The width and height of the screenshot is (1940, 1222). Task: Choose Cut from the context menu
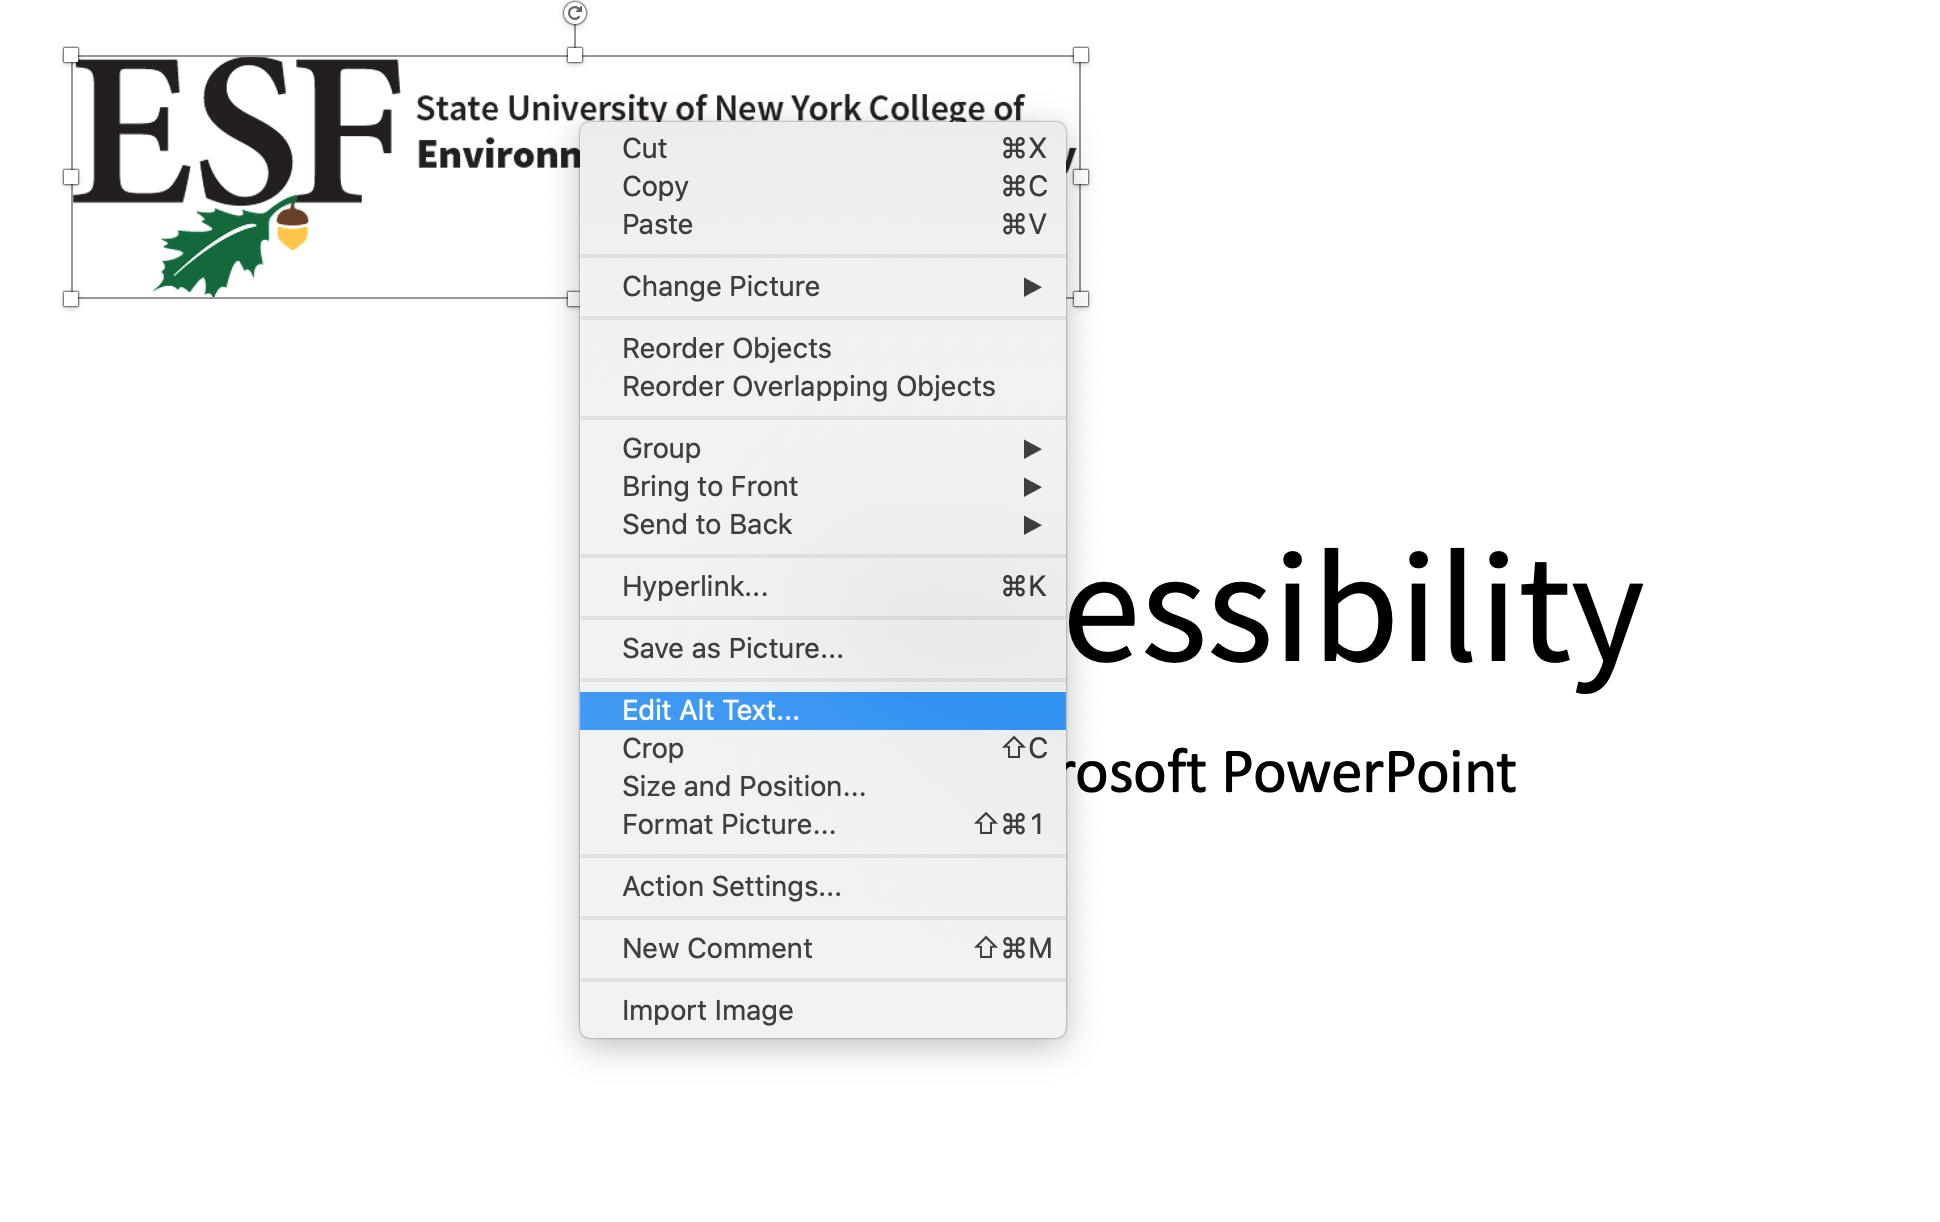(822, 148)
